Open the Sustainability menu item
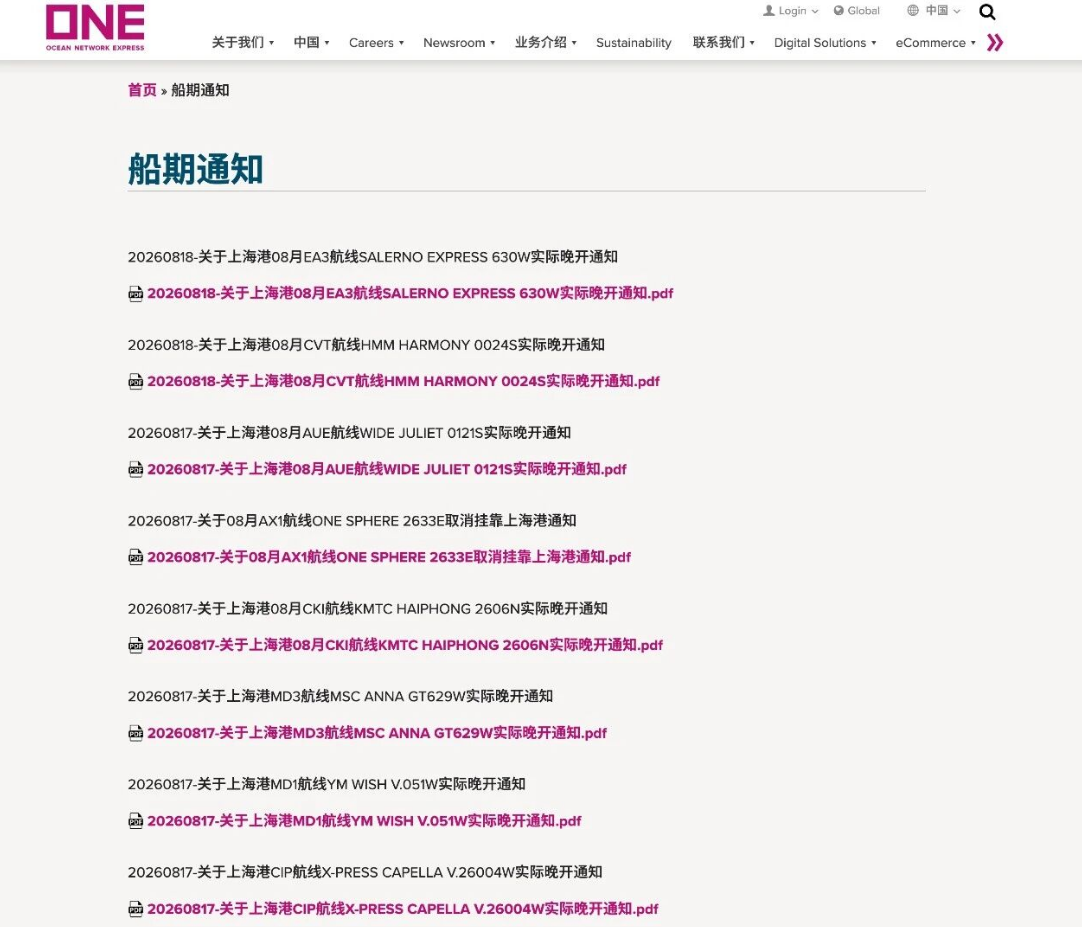Image resolution: width=1082 pixels, height=927 pixels. 633,43
